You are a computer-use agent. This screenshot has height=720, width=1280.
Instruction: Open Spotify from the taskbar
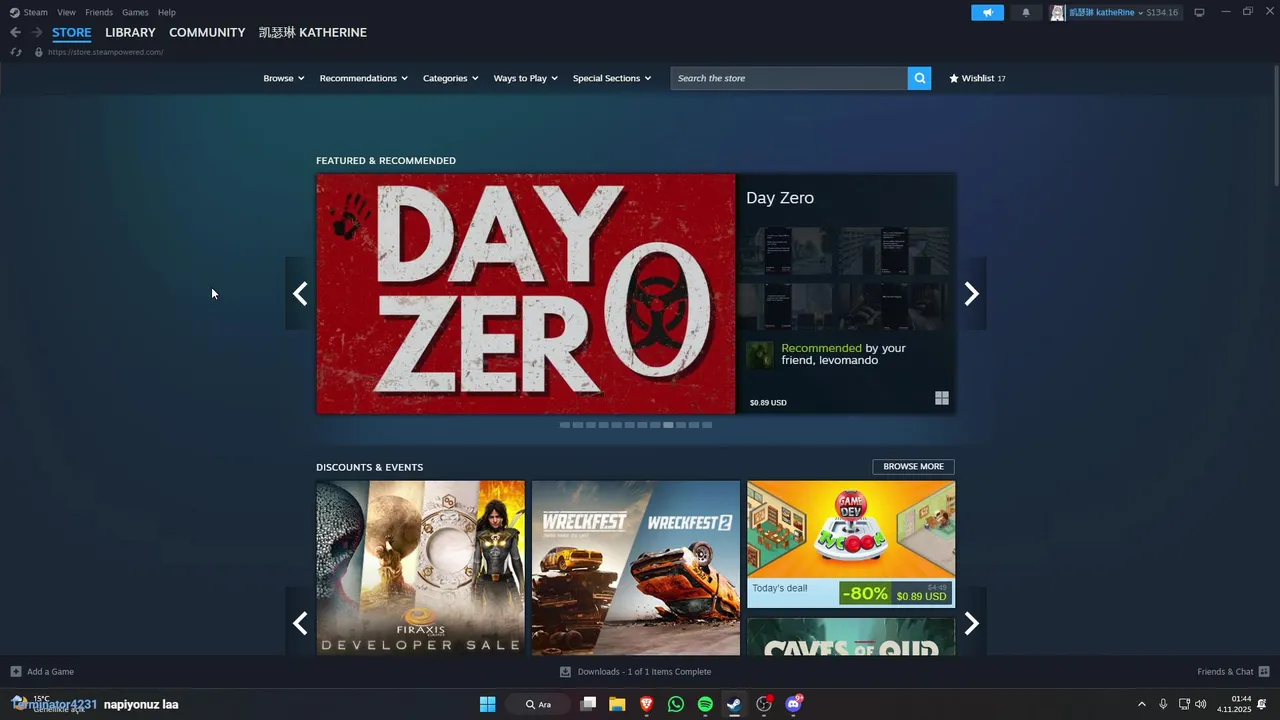705,704
